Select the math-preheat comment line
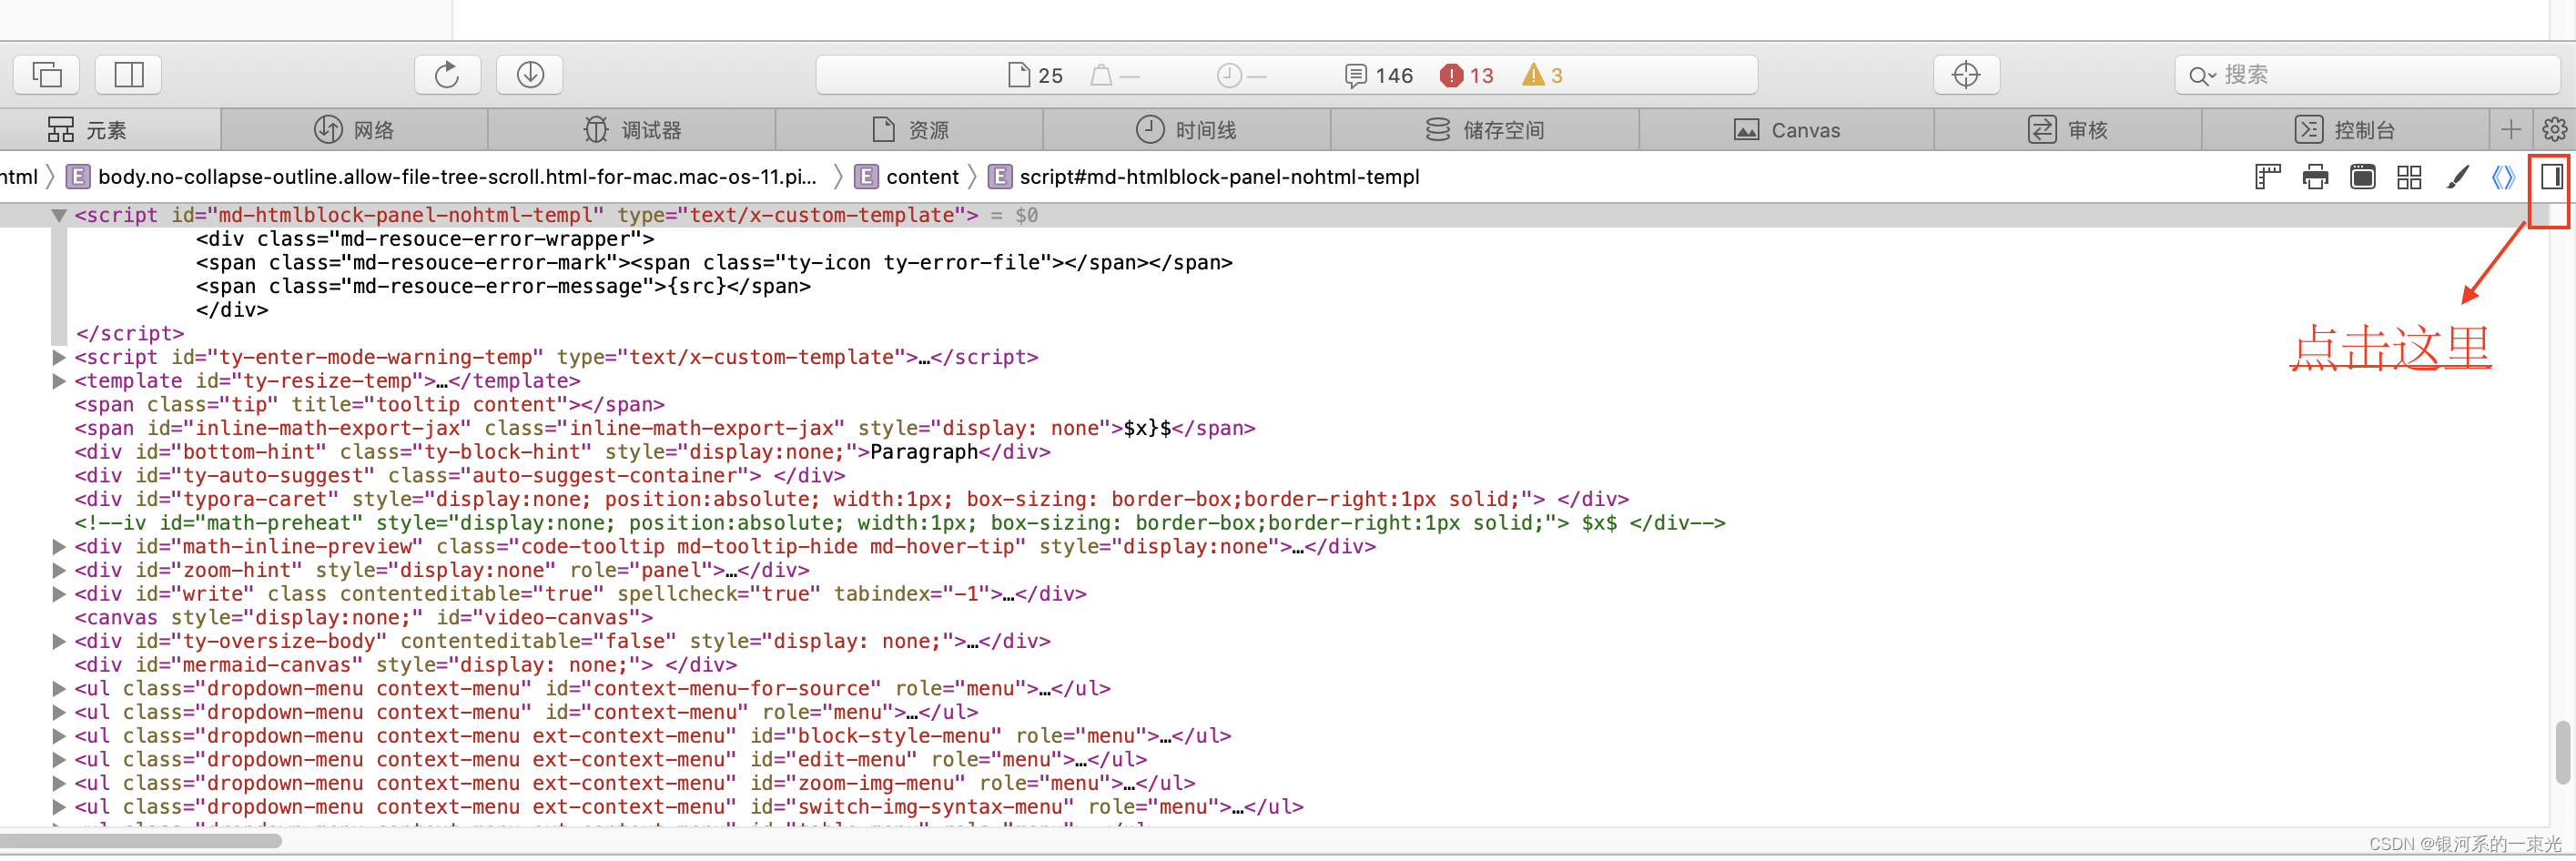Screen dimensions: 2576x861 click(x=899, y=523)
